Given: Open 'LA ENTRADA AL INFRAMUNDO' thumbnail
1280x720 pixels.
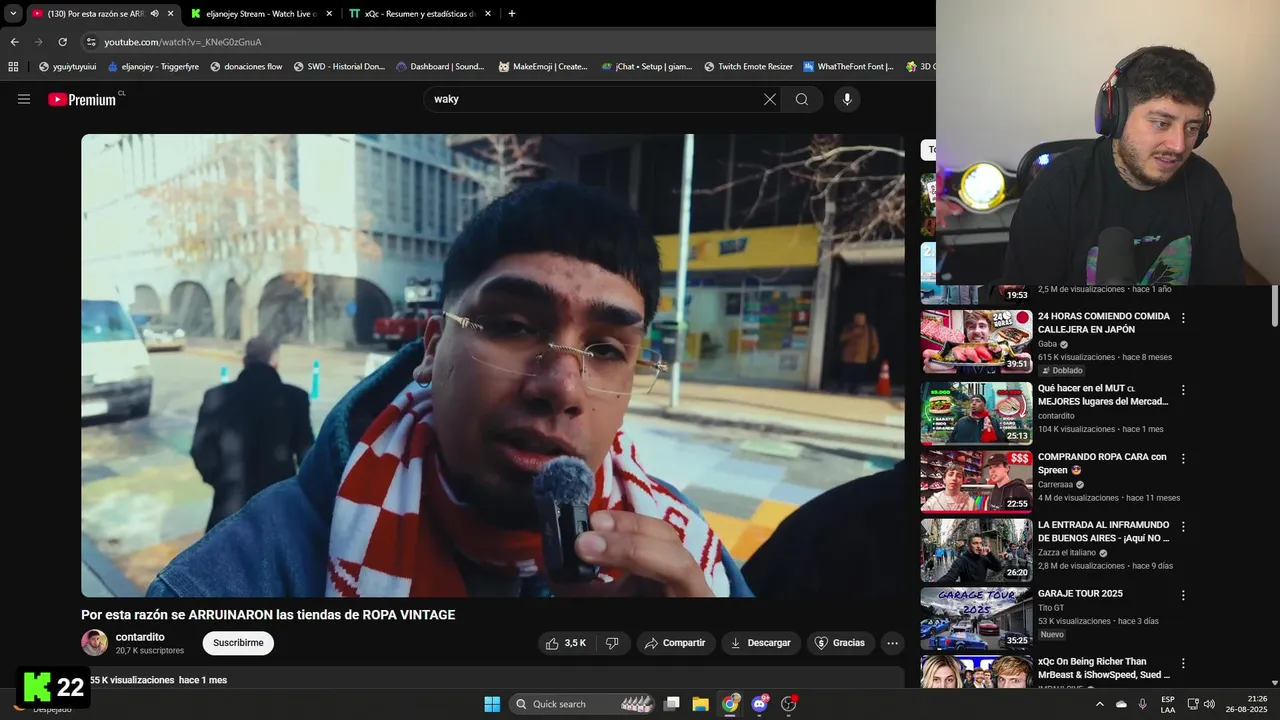Looking at the screenshot, I should [976, 550].
